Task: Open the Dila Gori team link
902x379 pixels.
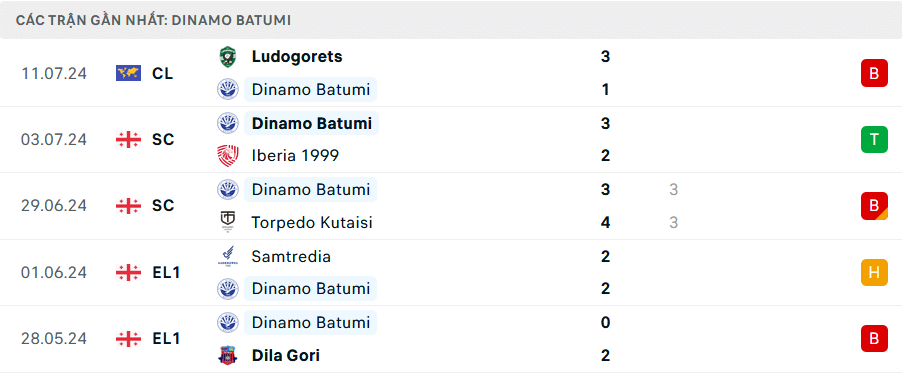Action: coord(285,355)
